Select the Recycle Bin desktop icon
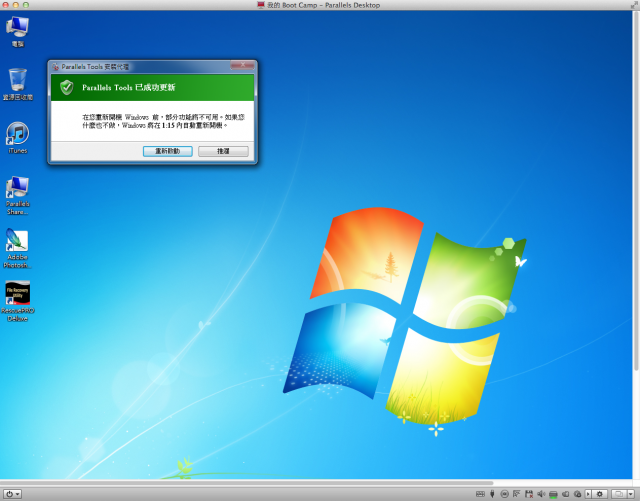Screen dimensions: 640x501 pos(18,84)
